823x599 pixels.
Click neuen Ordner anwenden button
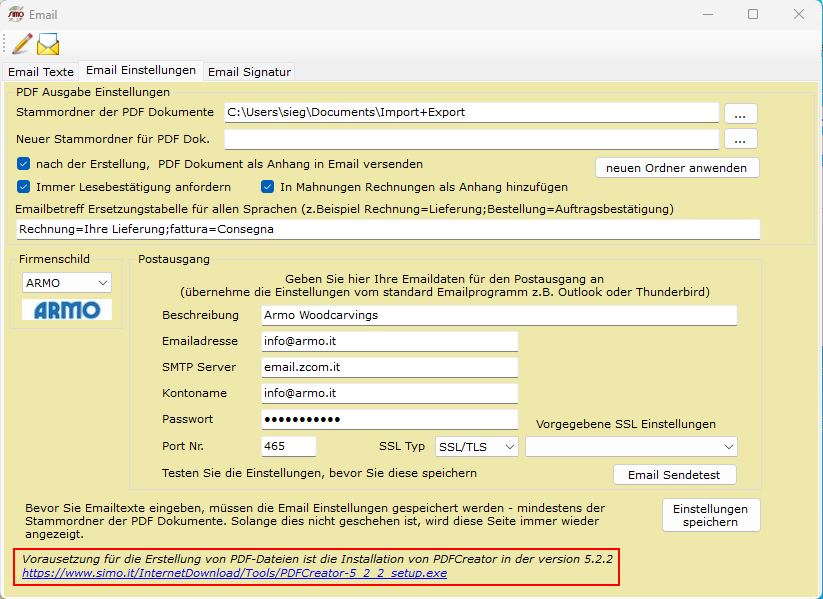point(677,168)
